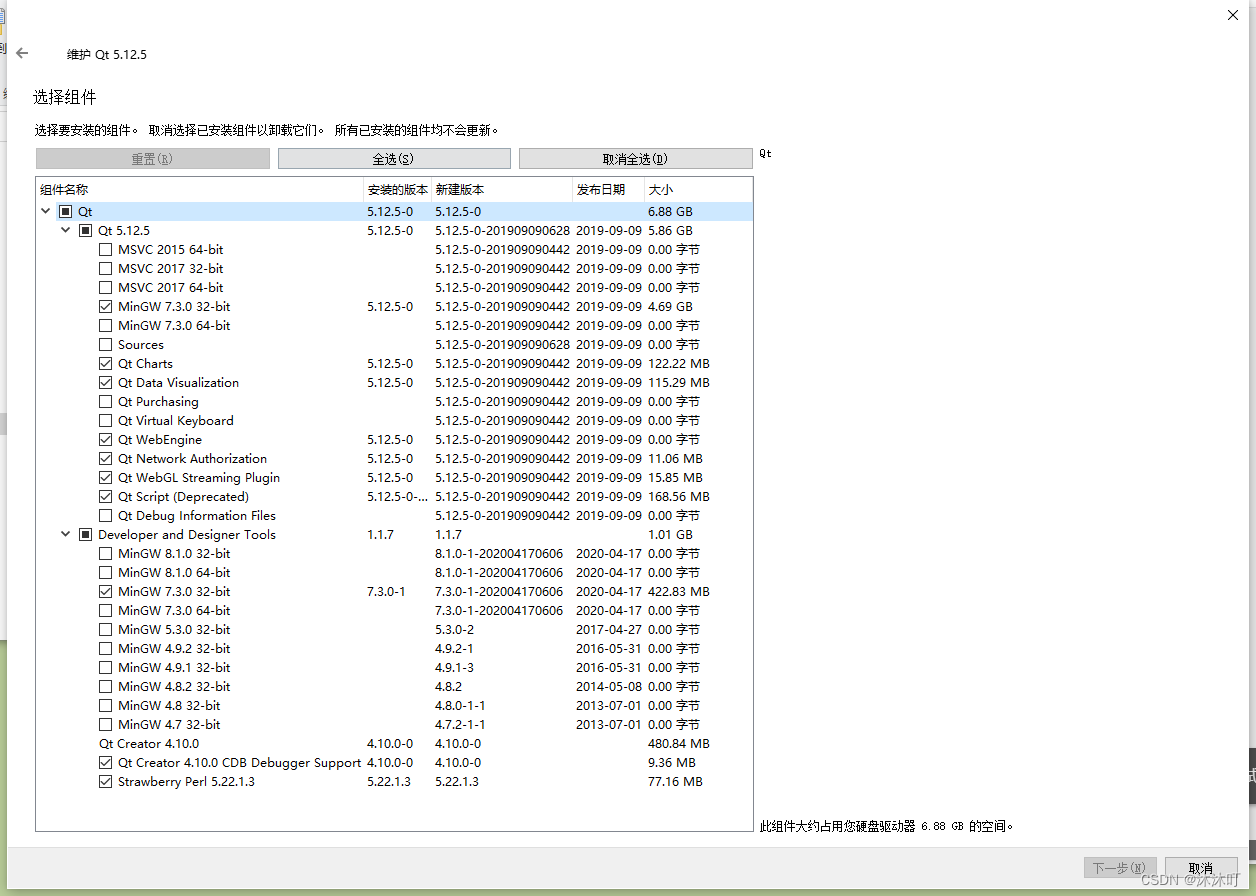The height and width of the screenshot is (896, 1256).
Task: Click the 4.8.0-1-1 version text
Action: (x=460, y=706)
